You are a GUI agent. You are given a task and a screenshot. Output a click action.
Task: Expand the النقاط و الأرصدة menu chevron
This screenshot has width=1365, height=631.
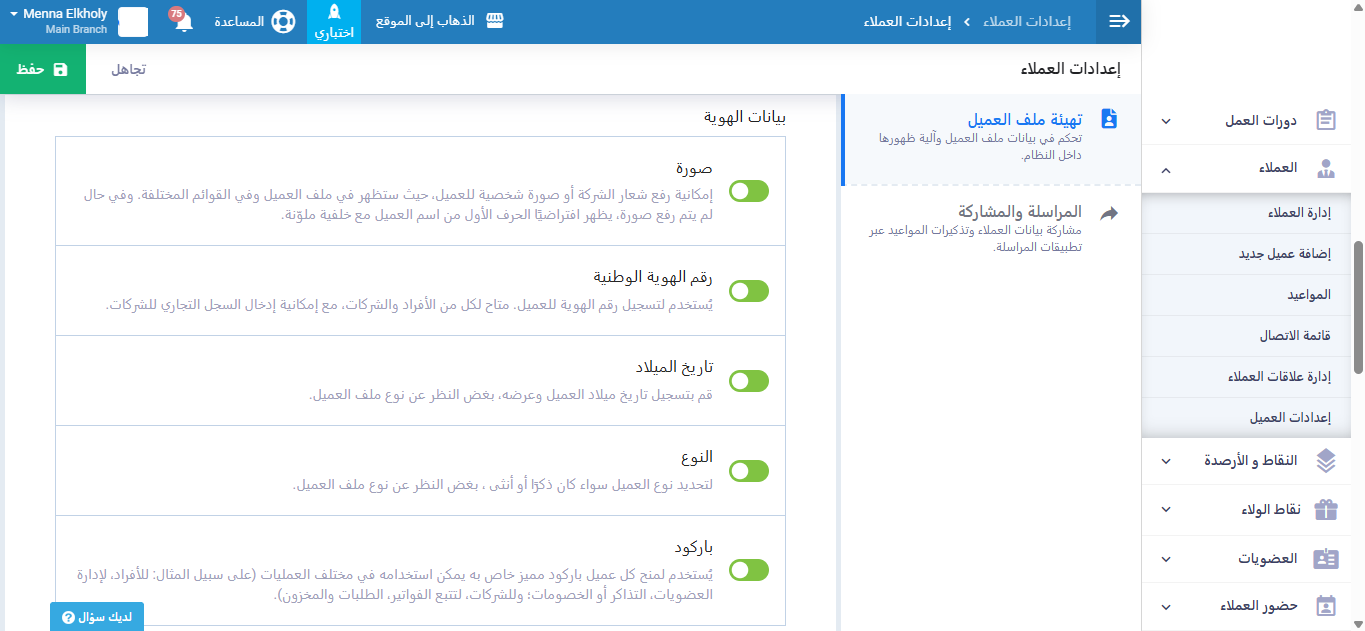point(1166,461)
